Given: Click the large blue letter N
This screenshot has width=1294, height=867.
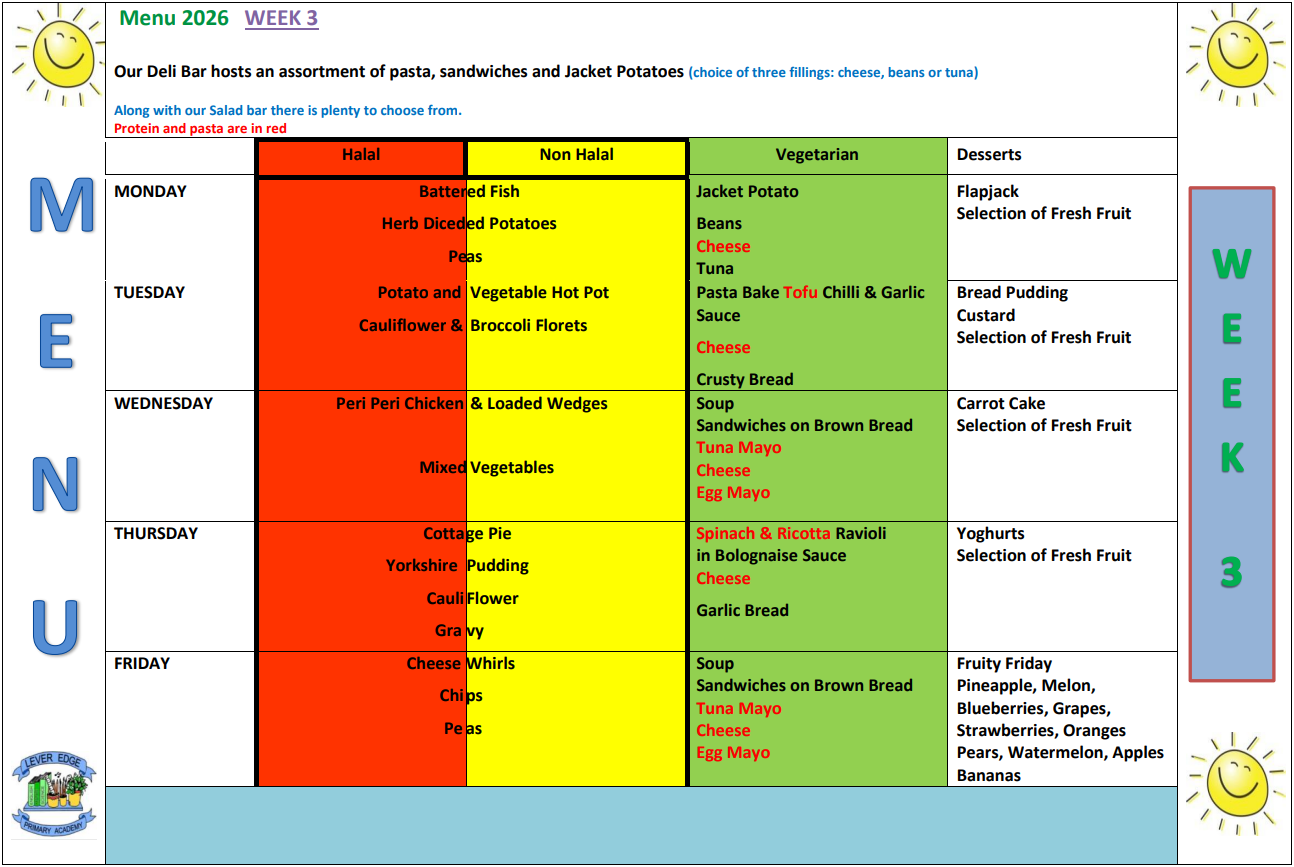Looking at the screenshot, I should point(55,486).
